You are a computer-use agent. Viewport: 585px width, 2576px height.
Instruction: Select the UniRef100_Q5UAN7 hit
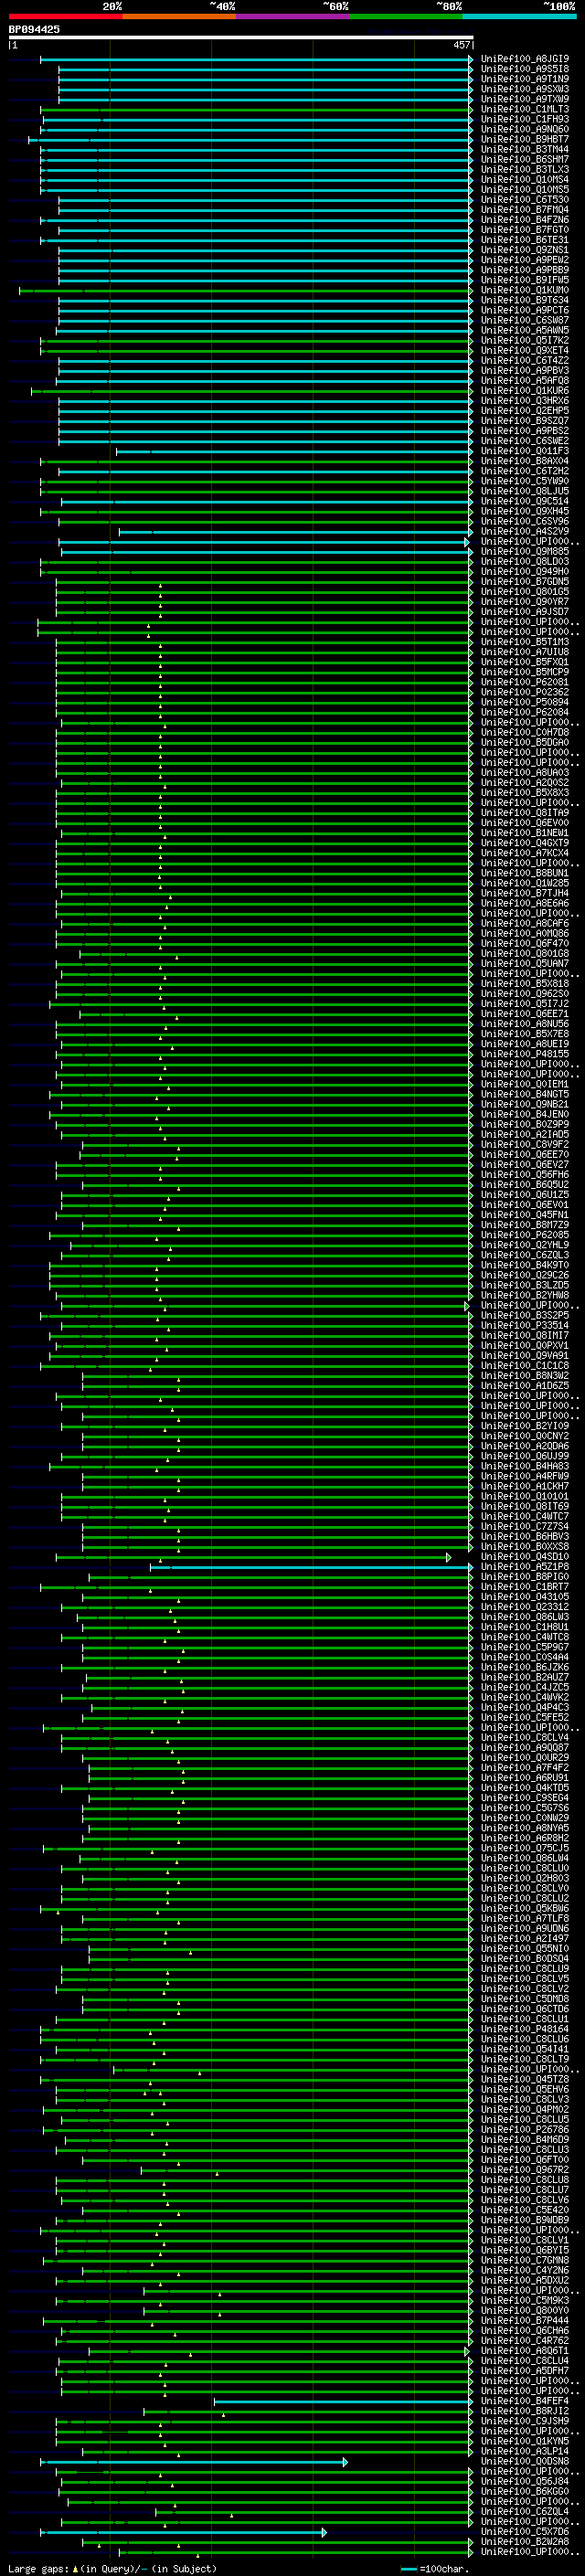tap(525, 963)
